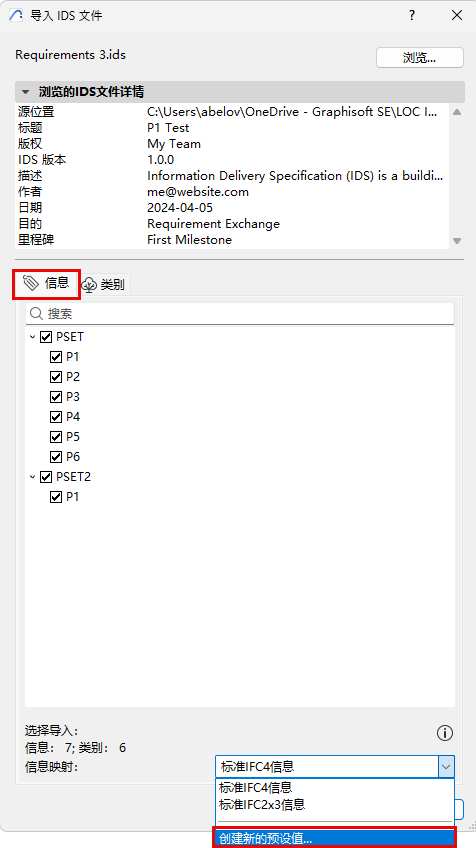Uncheck the PSET group checkbox
Viewport: 476px width, 848px height.
(46, 337)
